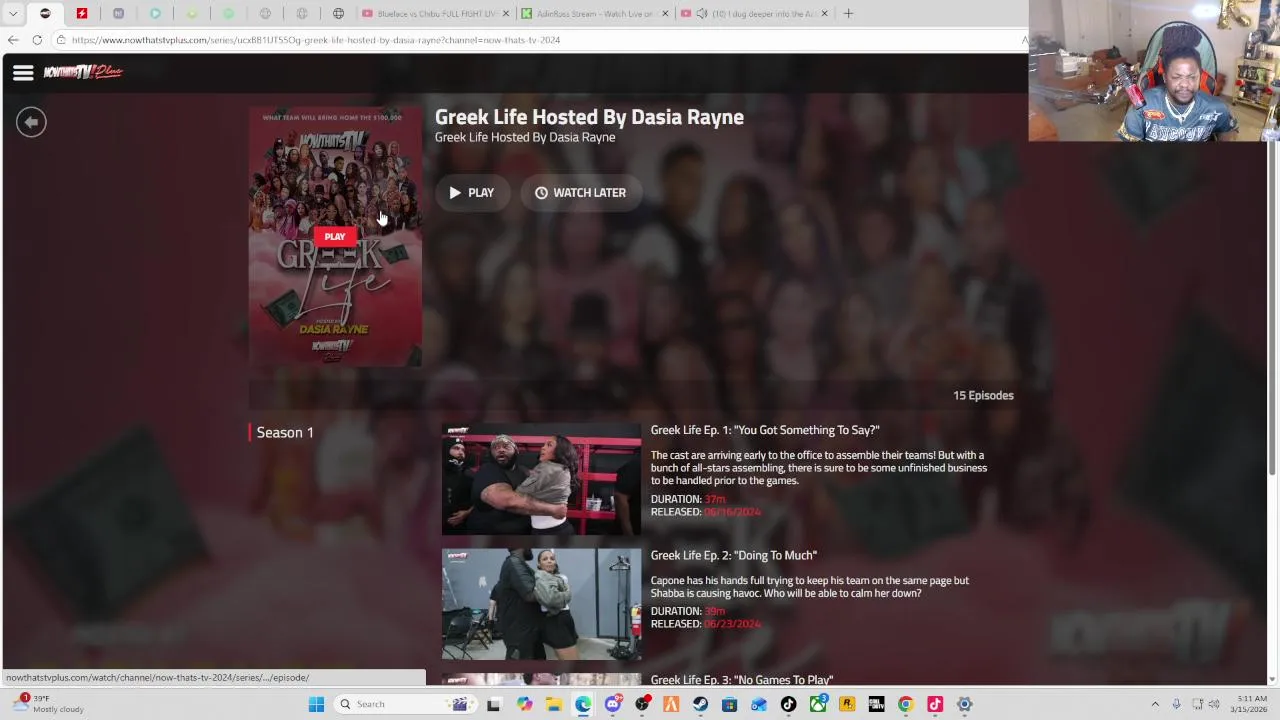Open Ep. 3 'No Games To Play' title
Image resolution: width=1280 pixels, height=720 pixels.
pos(742,680)
